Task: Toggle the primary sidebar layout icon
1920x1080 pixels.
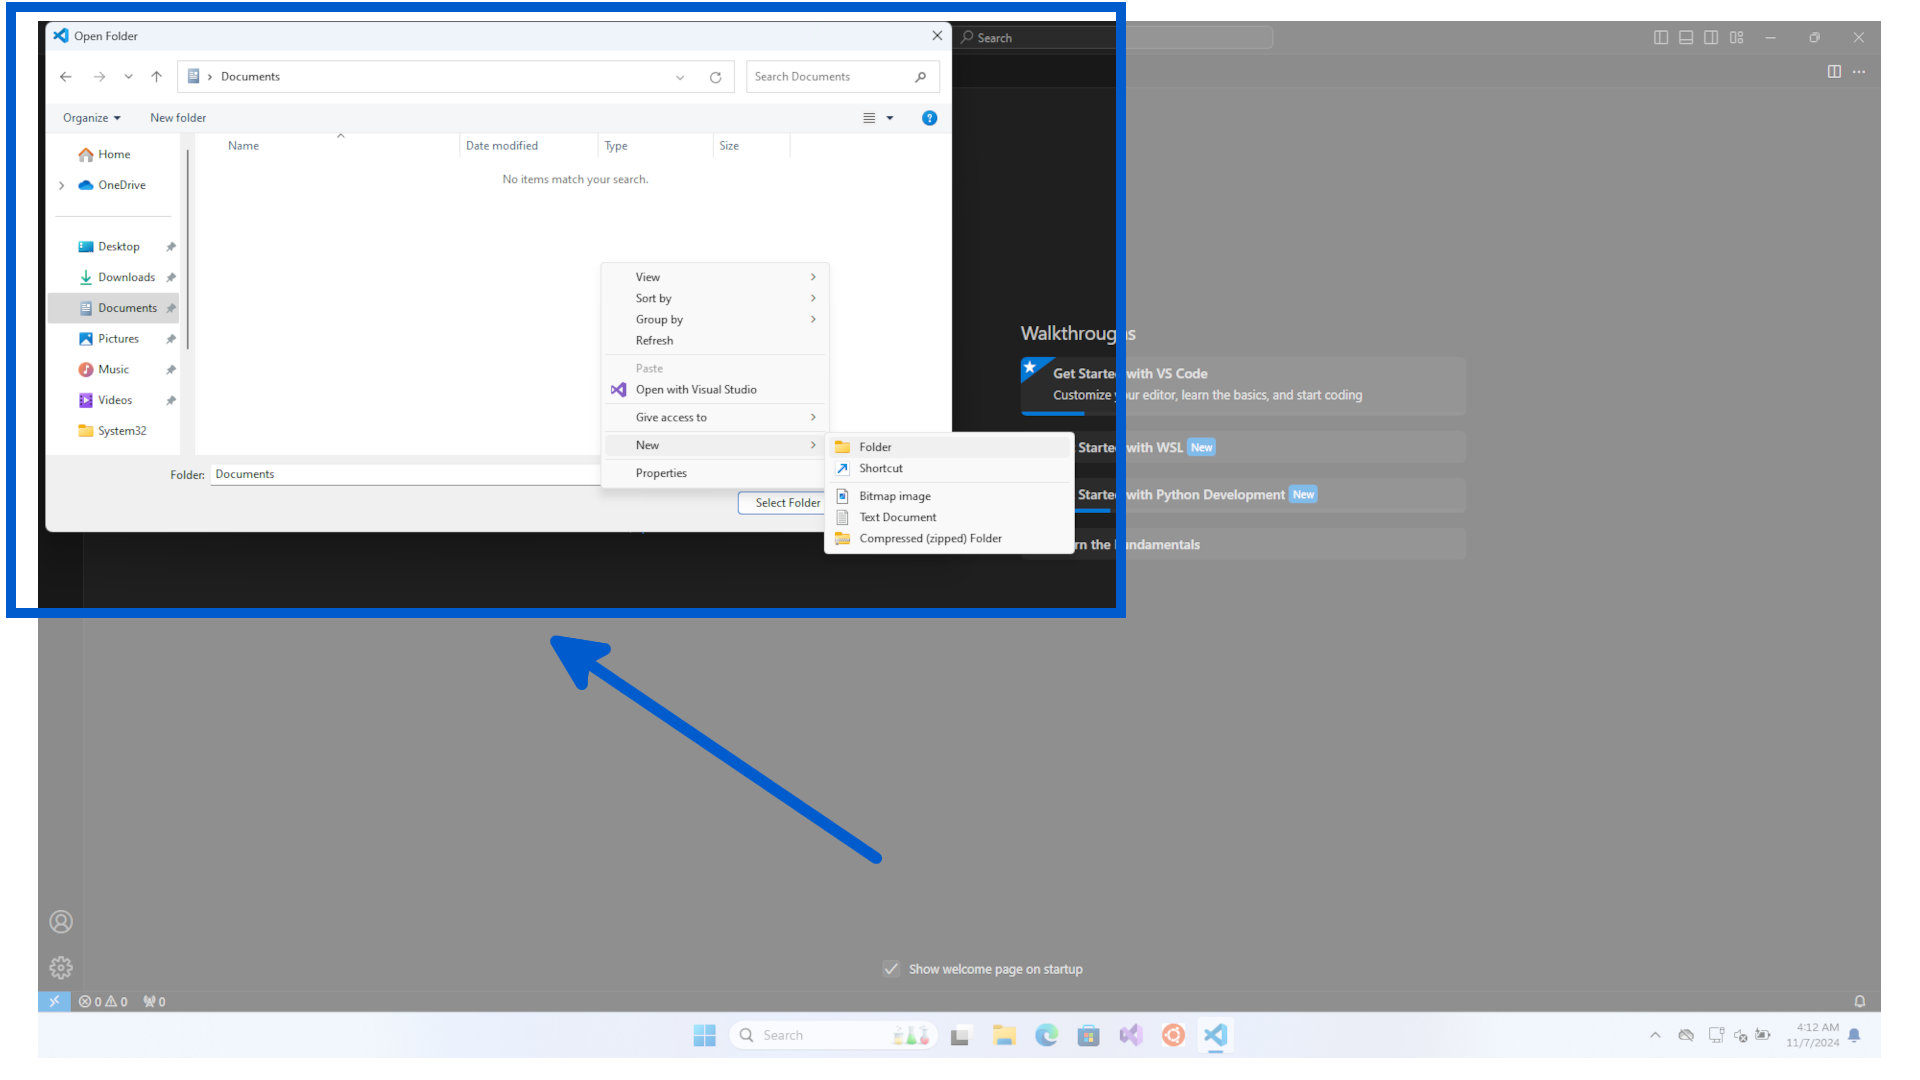Action: point(1660,37)
